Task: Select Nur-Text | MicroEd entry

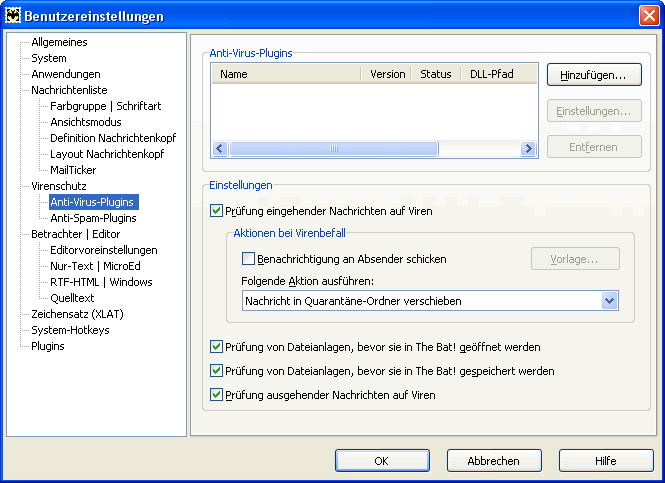Action: [95, 266]
